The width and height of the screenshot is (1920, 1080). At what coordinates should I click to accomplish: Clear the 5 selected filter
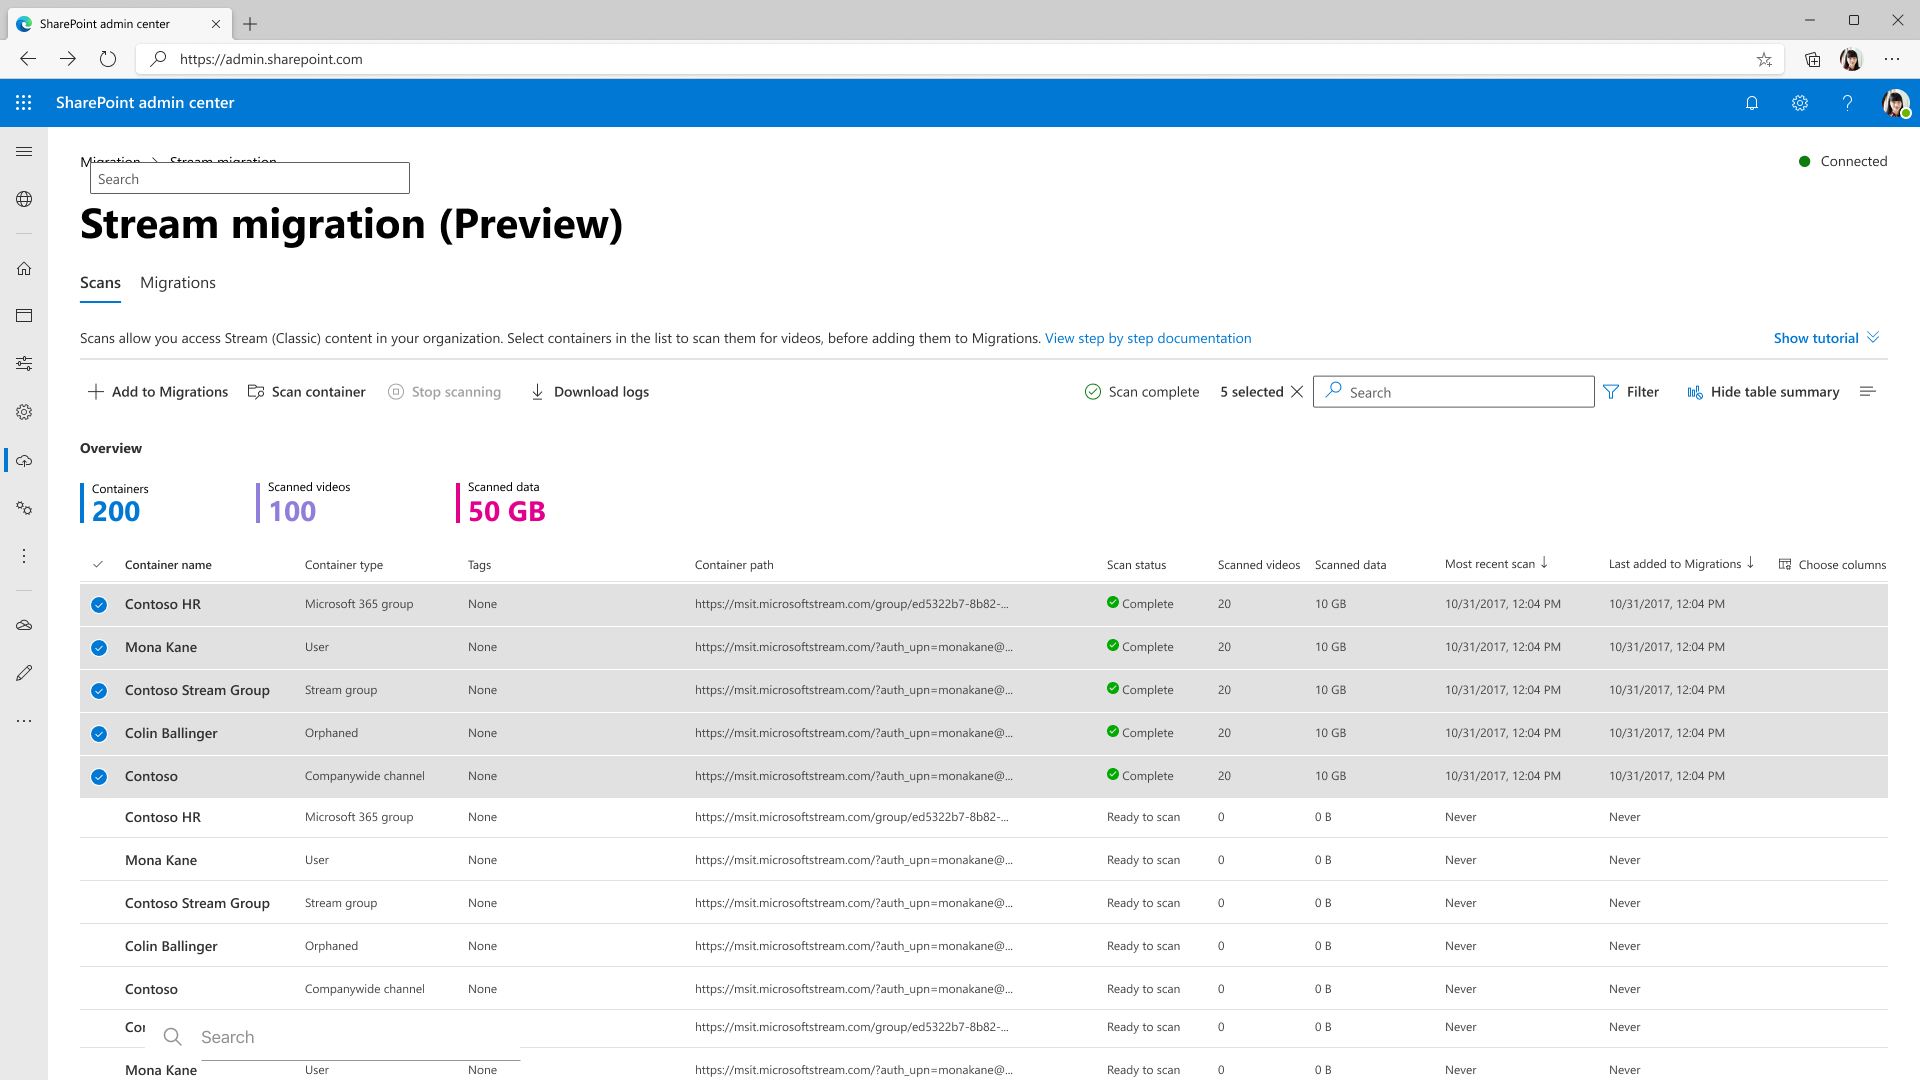pyautogui.click(x=1296, y=392)
